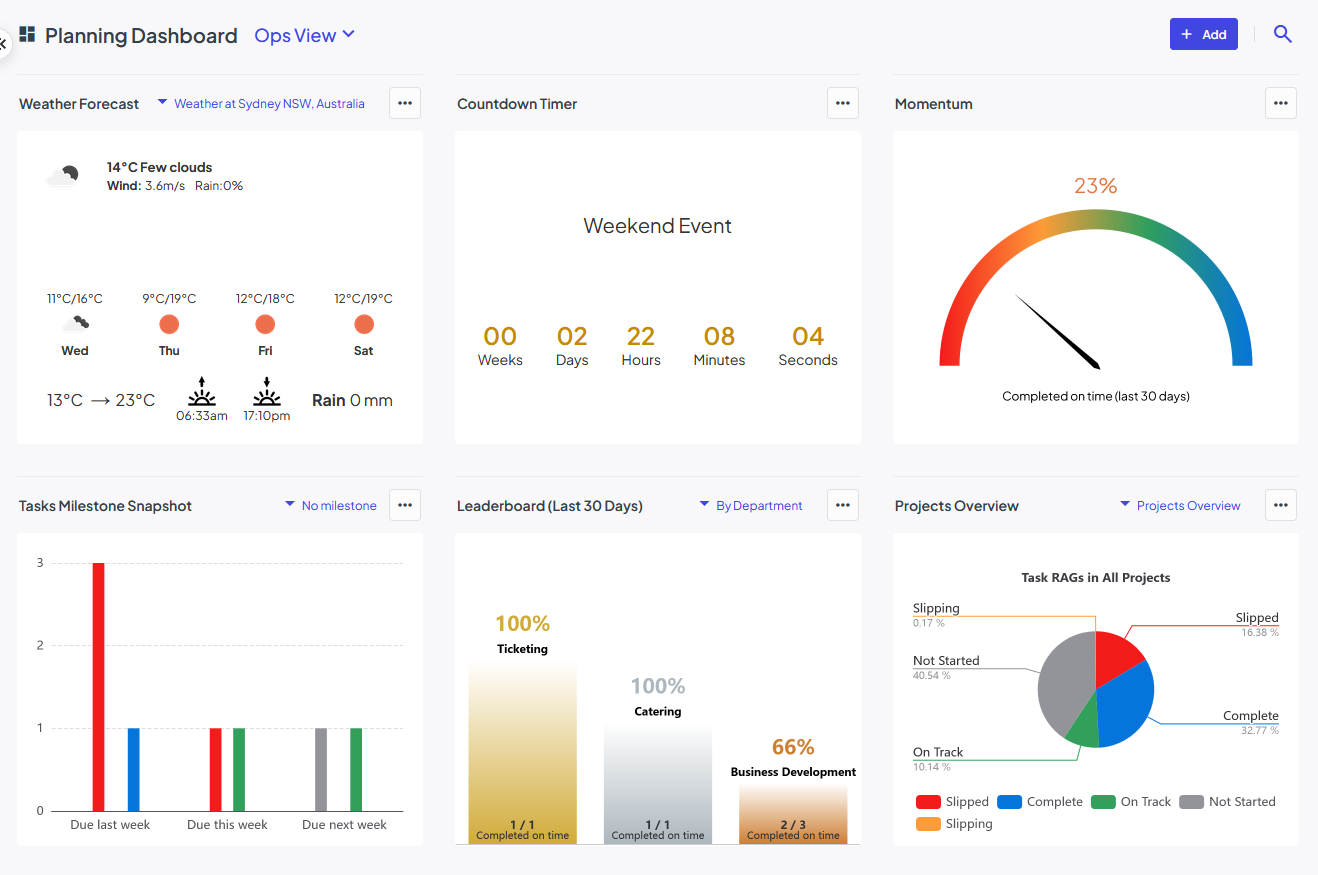The image size is (1318, 875).
Task: Click the 'Complete 32.77 %' pie label
Action: [x=1251, y=722]
